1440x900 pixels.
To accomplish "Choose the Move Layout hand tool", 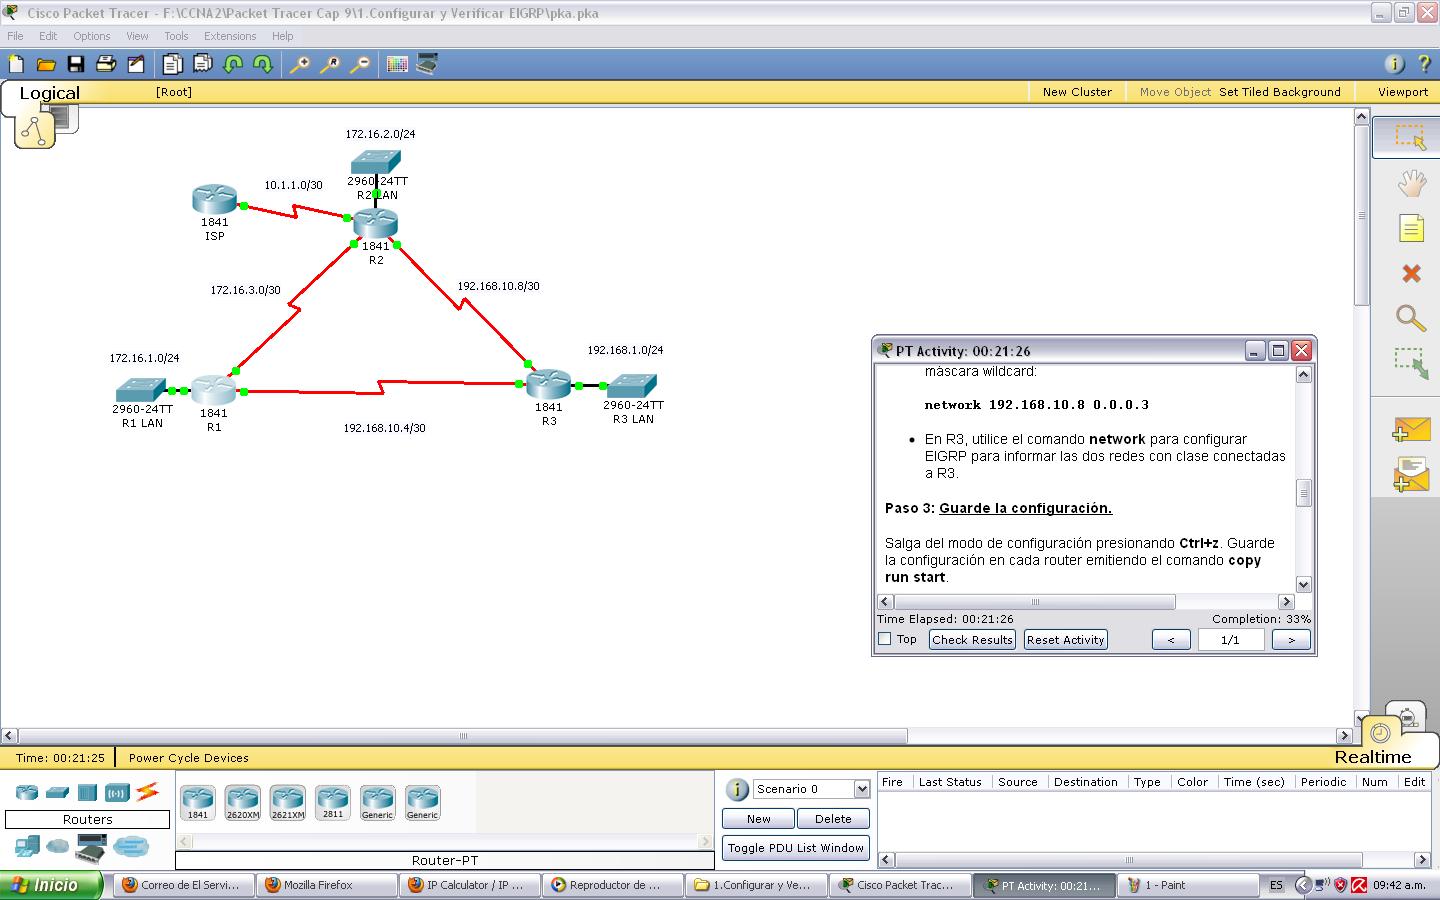I will (x=1411, y=183).
